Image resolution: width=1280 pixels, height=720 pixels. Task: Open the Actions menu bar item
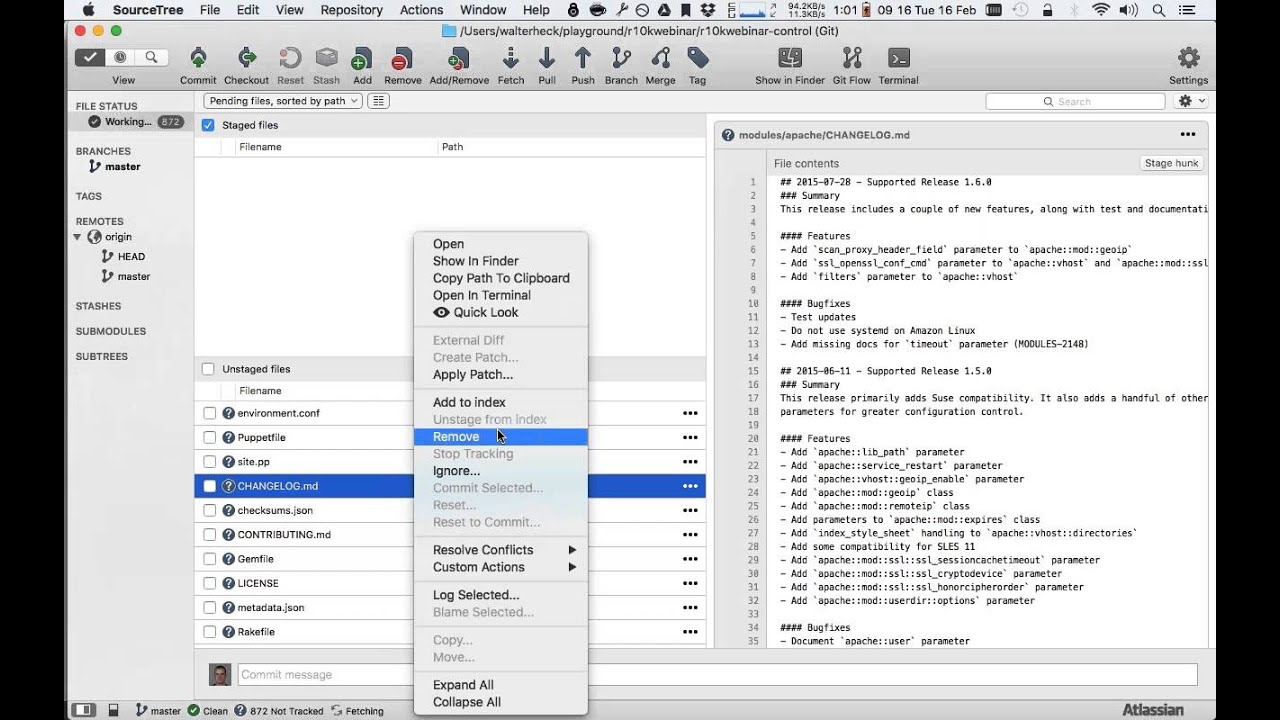(x=421, y=10)
